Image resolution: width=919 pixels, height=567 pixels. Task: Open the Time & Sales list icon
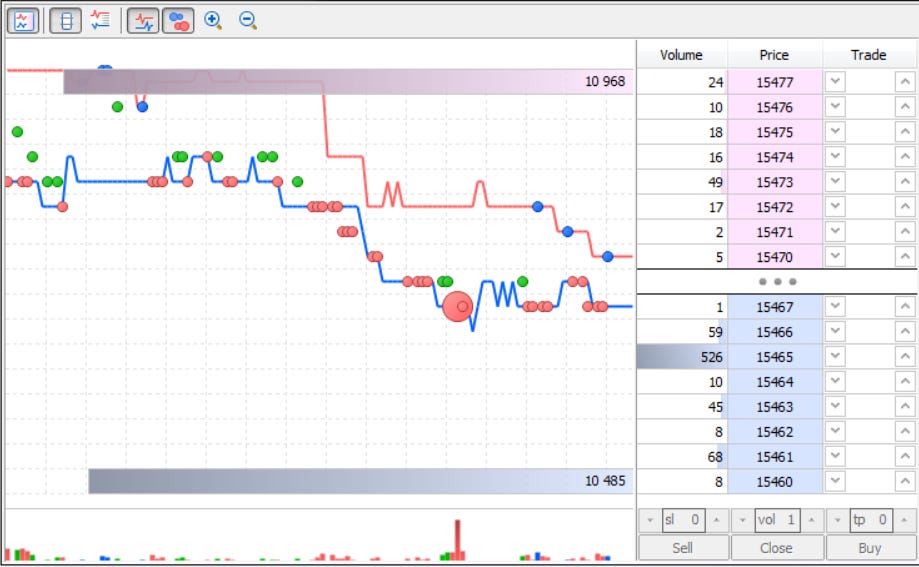tap(100, 21)
